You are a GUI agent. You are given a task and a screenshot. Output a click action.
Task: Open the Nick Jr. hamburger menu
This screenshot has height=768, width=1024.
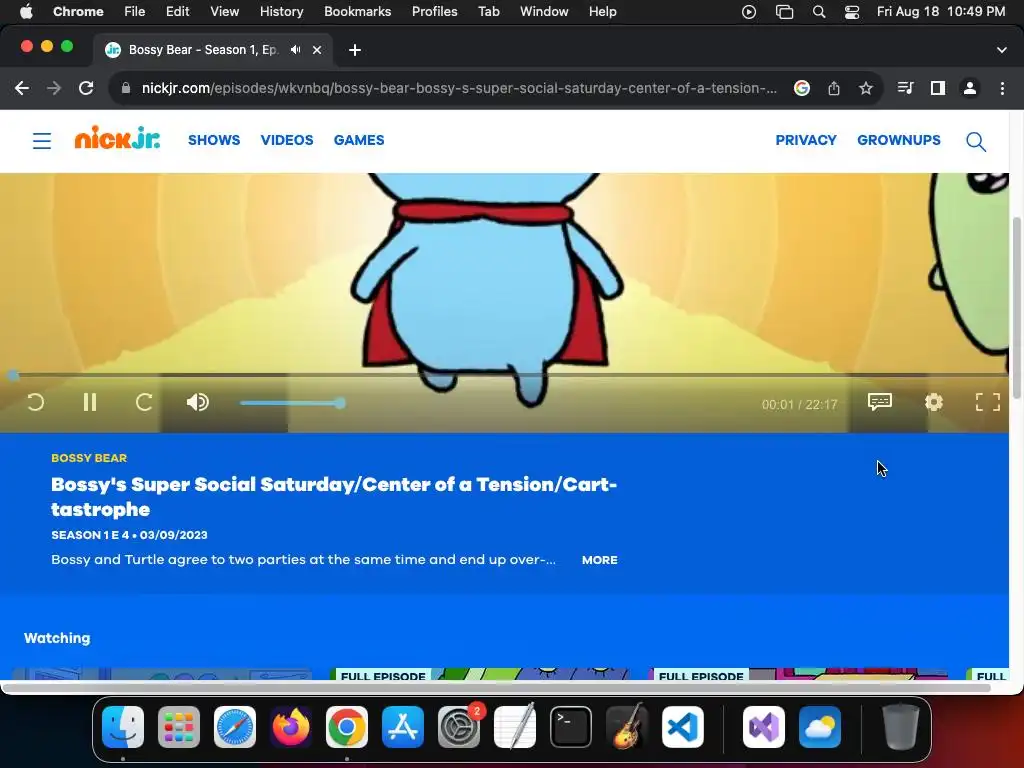pyautogui.click(x=42, y=140)
